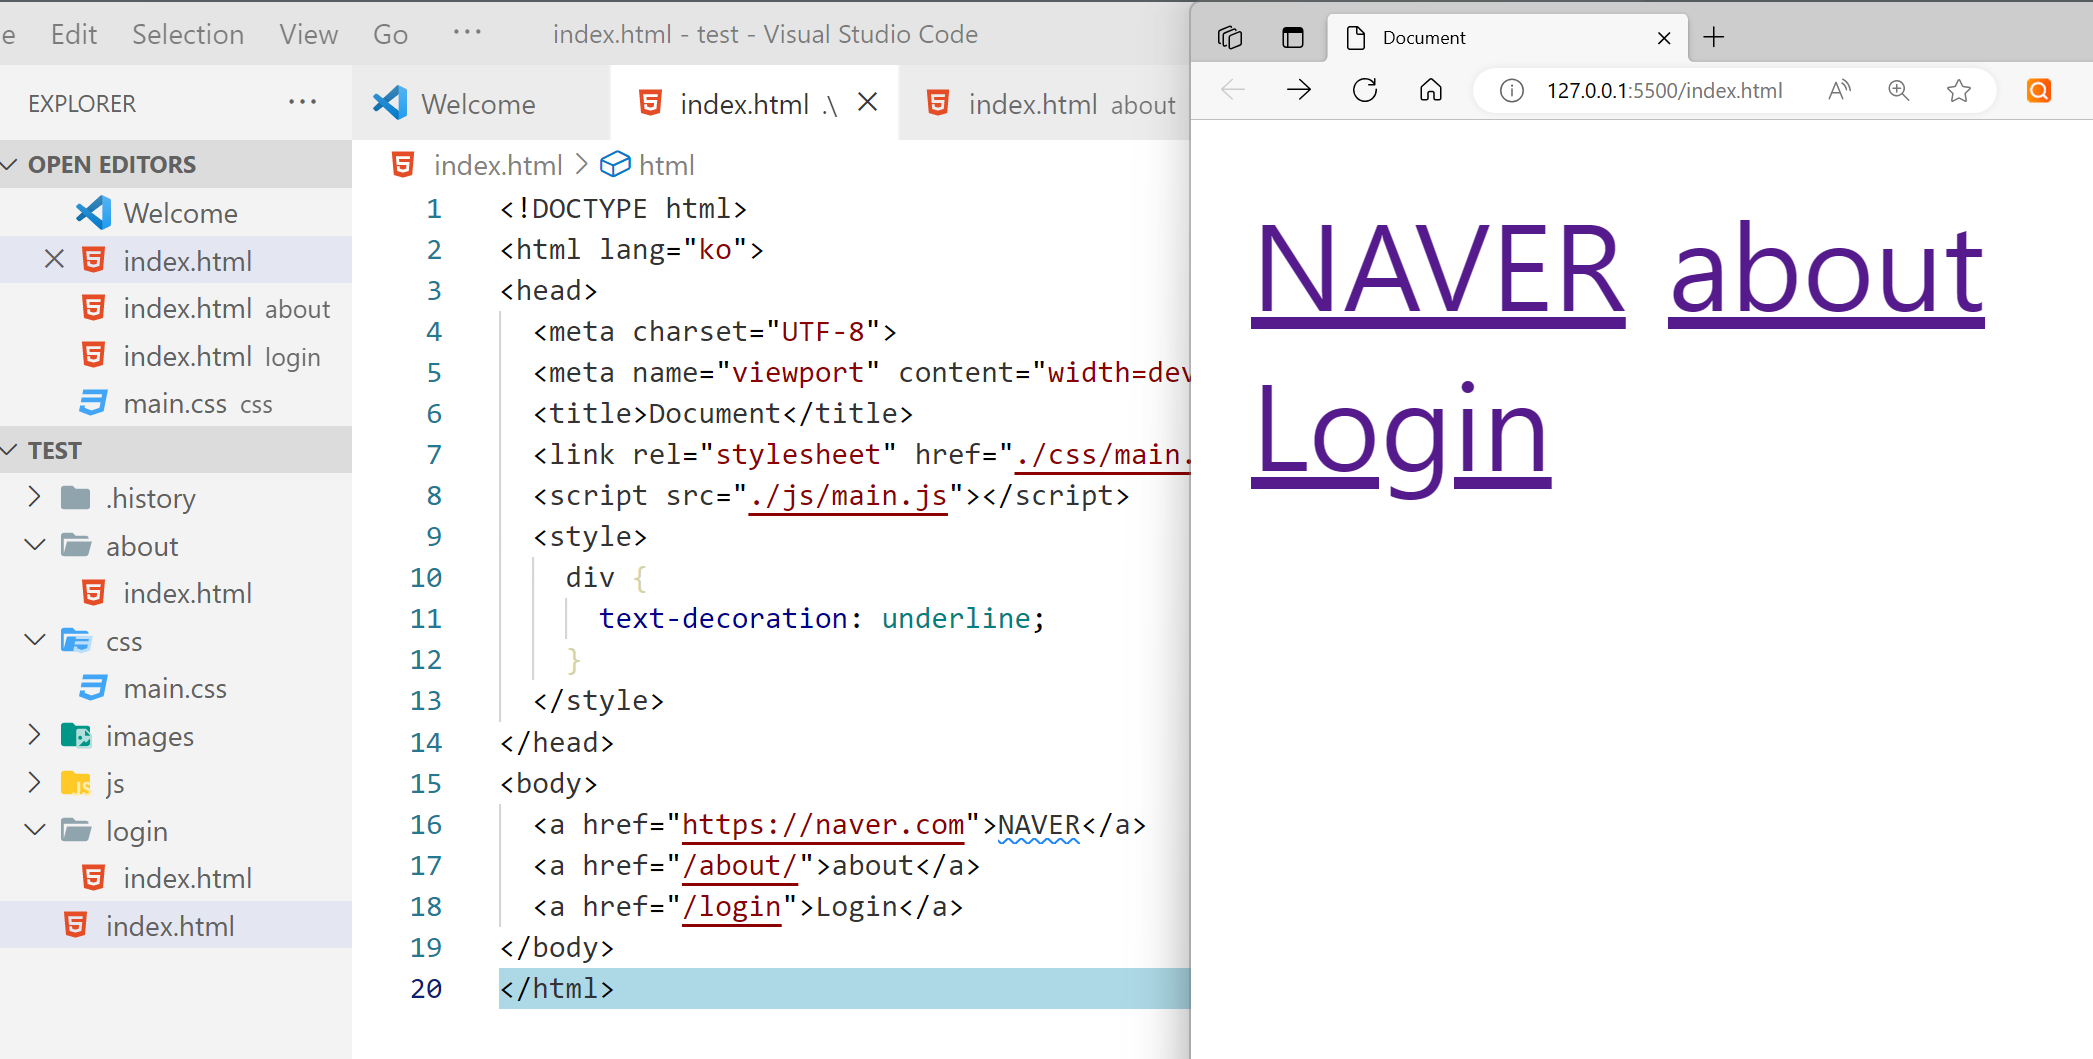Viewport: 2093px width, 1059px height.
Task: Click browser forward arrow
Action: click(1299, 90)
